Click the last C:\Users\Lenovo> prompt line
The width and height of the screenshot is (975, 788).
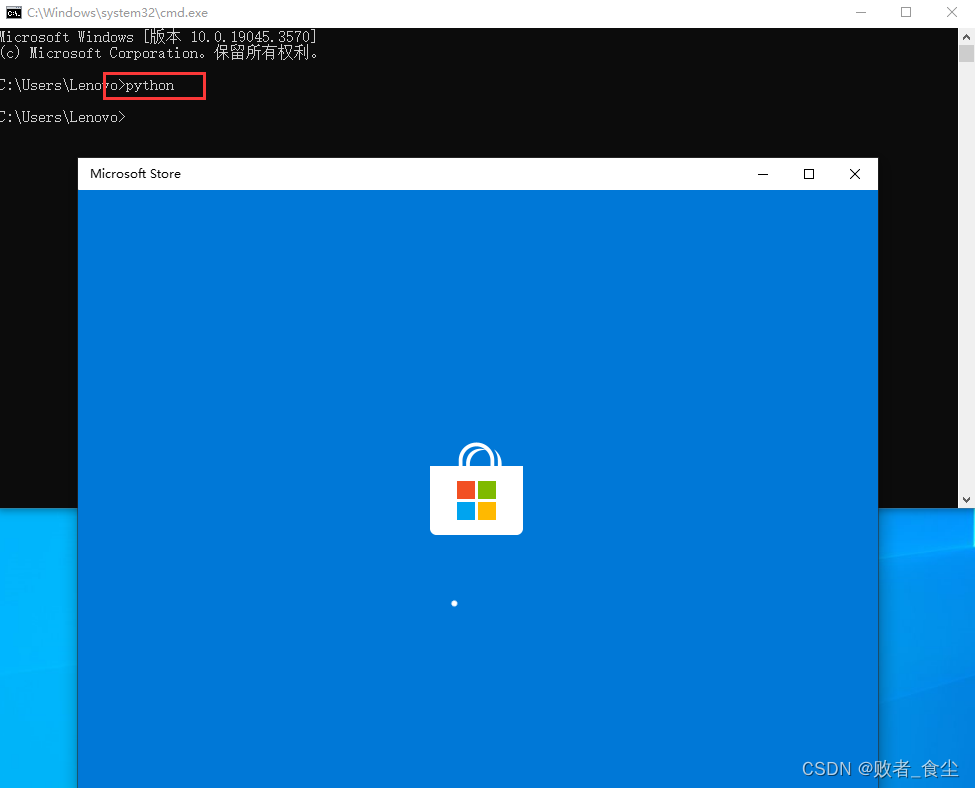[x=63, y=118]
